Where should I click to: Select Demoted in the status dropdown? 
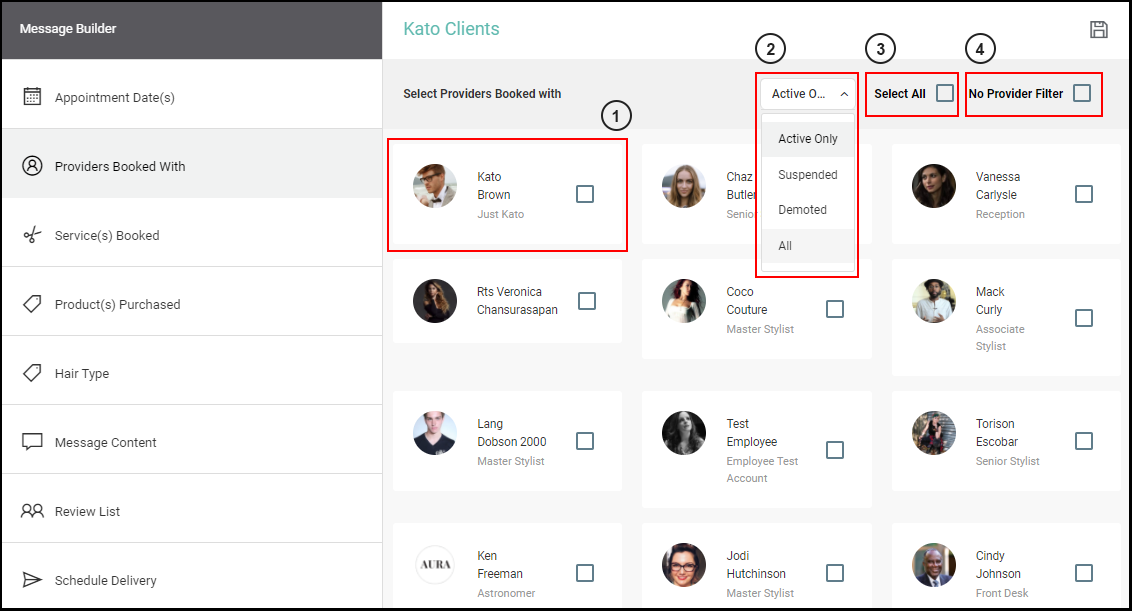click(x=808, y=209)
